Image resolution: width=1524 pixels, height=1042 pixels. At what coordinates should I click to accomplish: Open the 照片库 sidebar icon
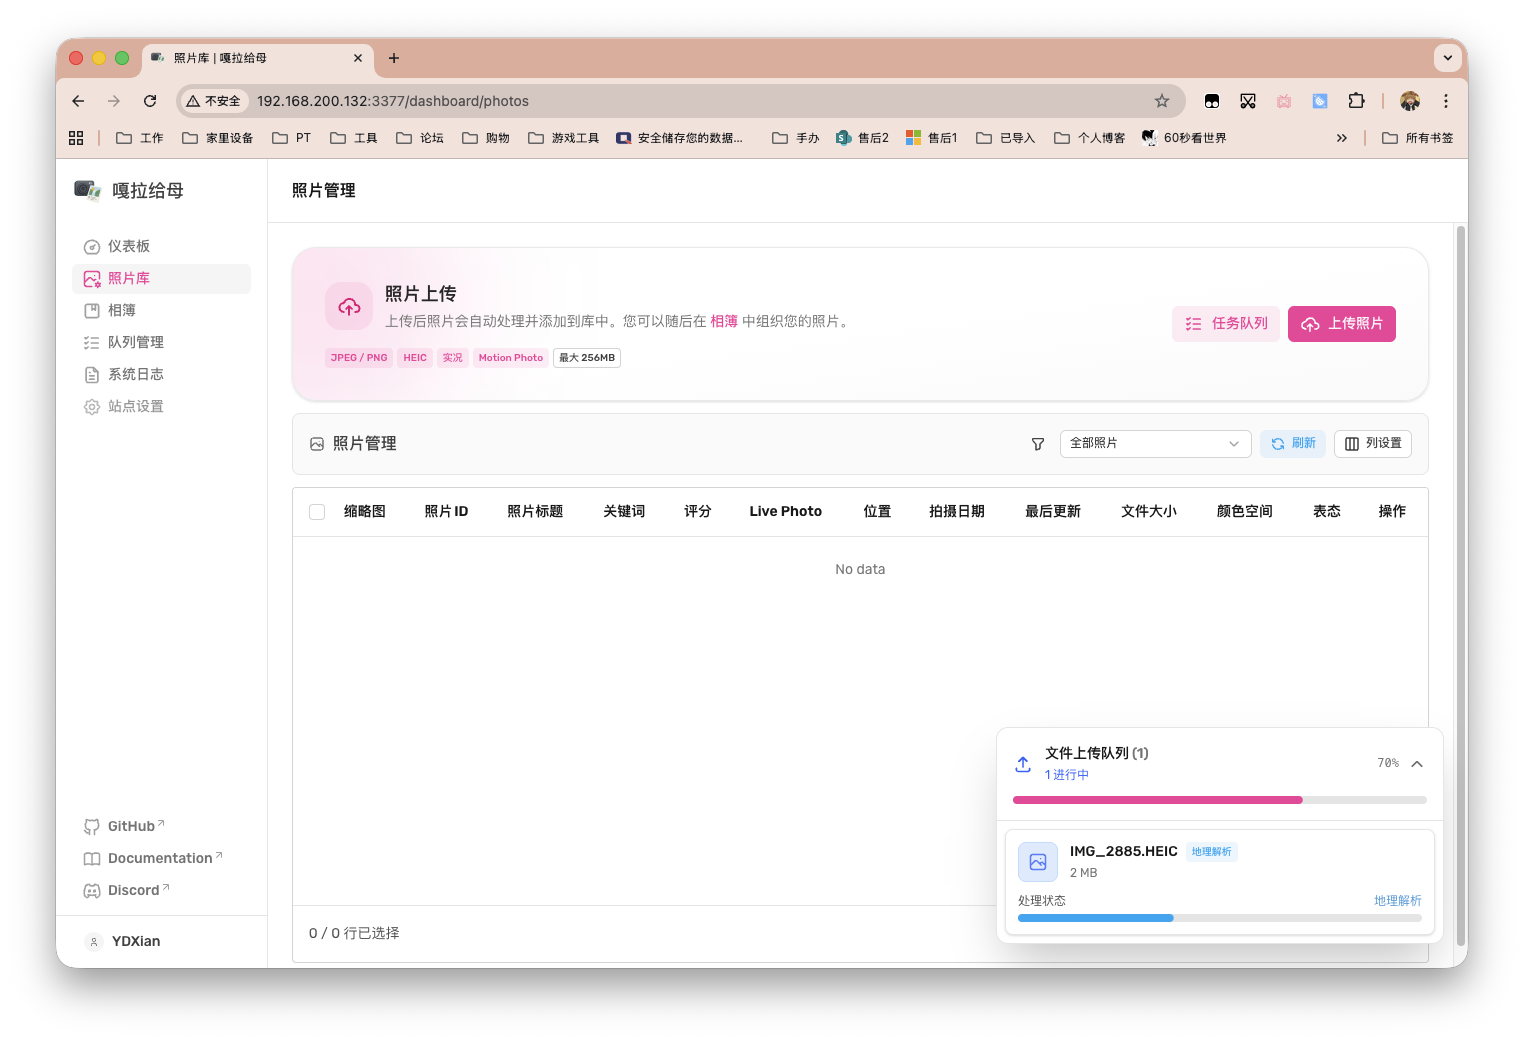tap(91, 278)
